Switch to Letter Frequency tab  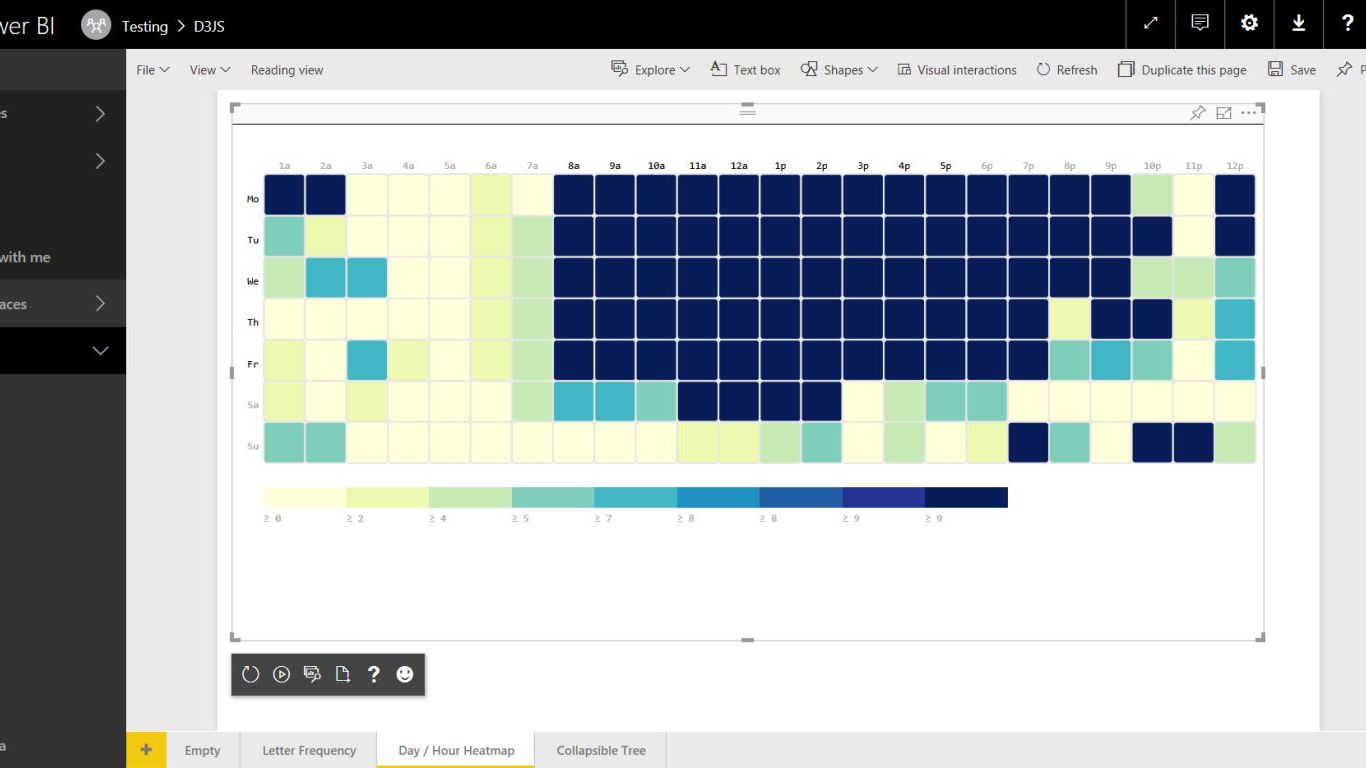(x=309, y=750)
